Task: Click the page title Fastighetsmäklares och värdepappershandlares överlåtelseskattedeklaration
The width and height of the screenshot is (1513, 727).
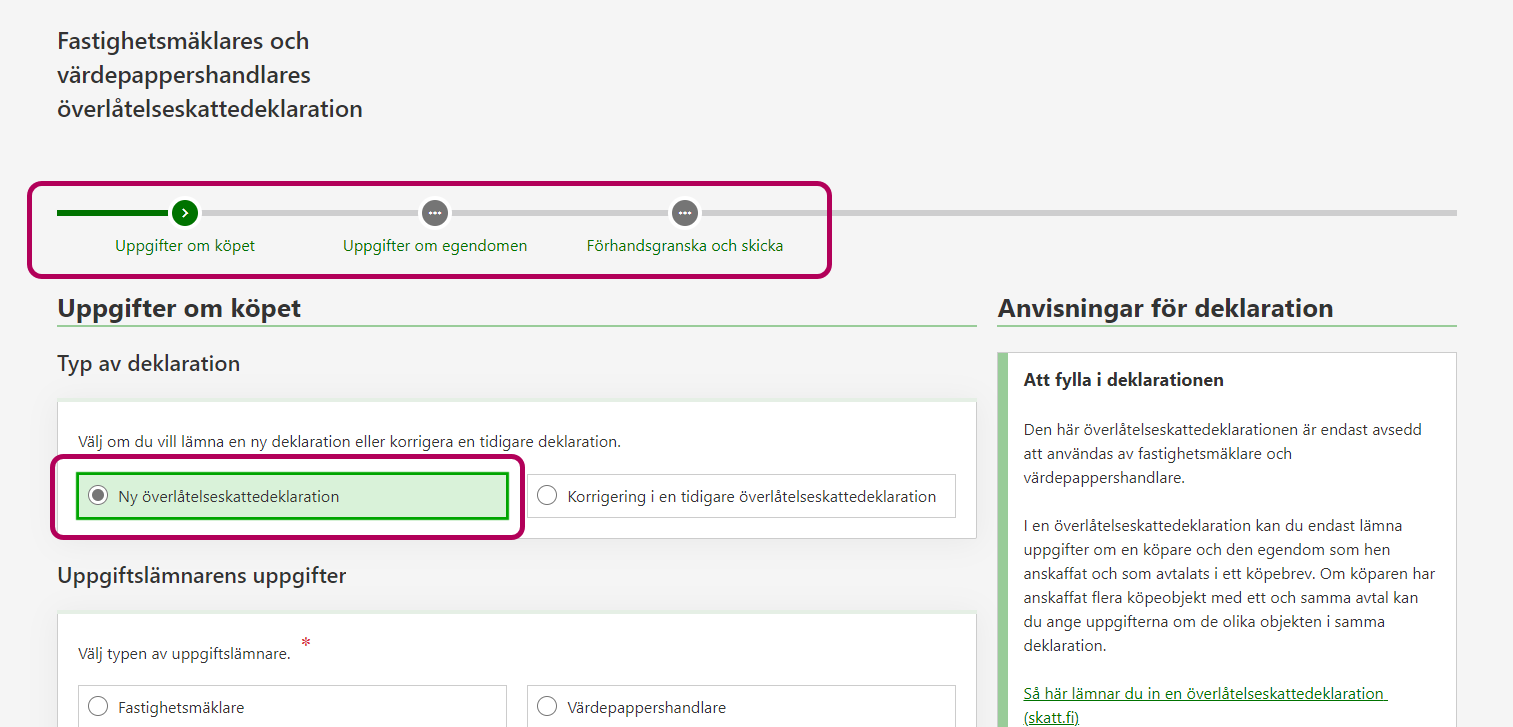Action: click(209, 75)
